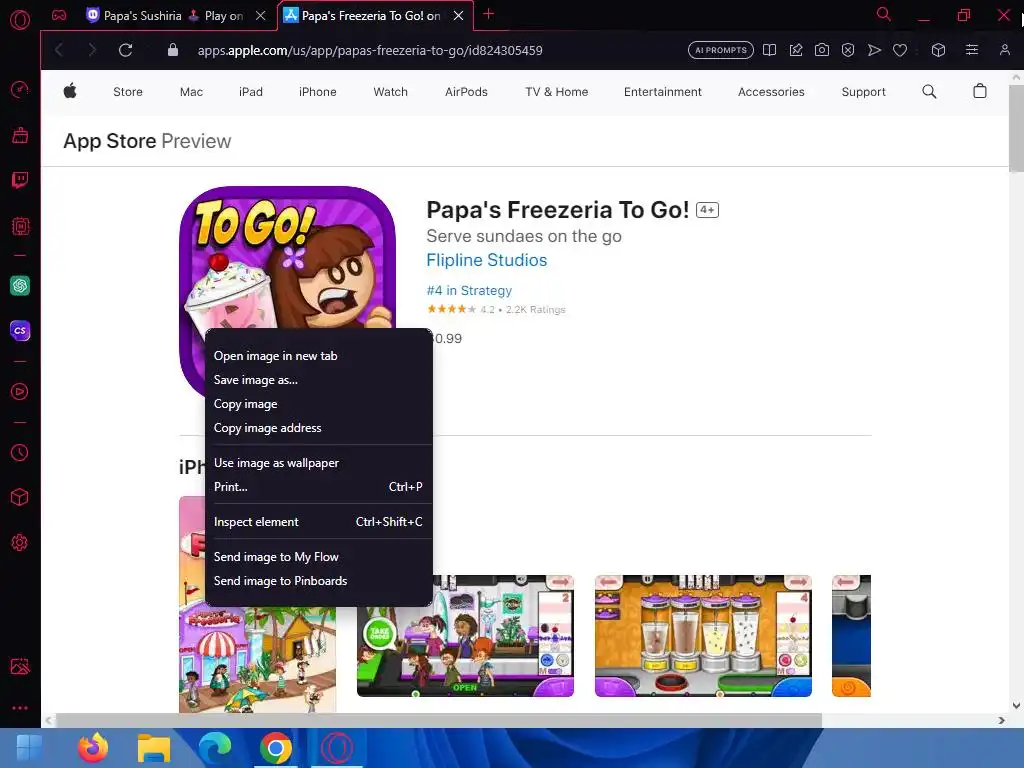This screenshot has height=768, width=1024.
Task: Click the ad blocker shield icon
Action: pyautogui.click(x=848, y=50)
